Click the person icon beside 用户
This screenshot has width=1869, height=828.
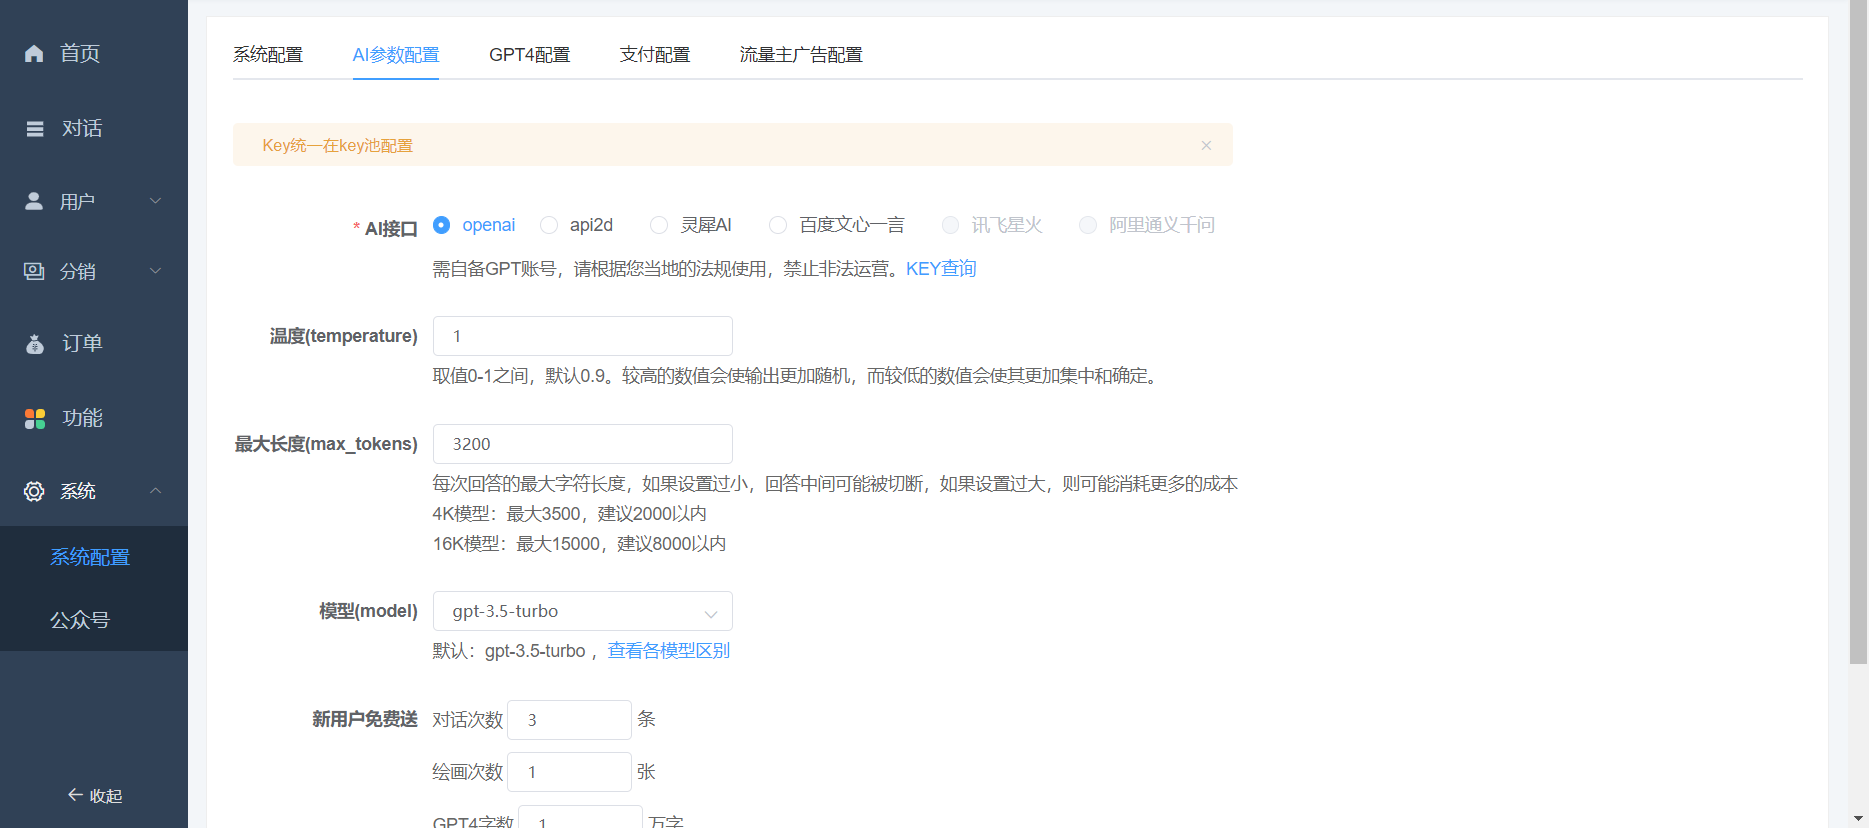(x=34, y=201)
